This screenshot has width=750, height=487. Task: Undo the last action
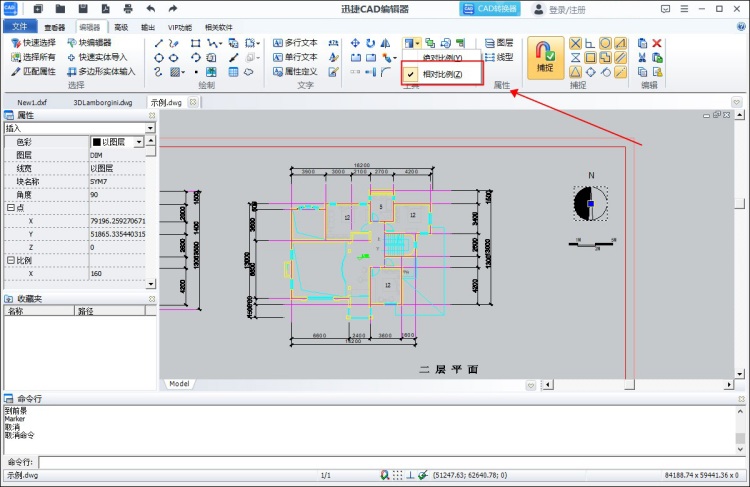151,9
